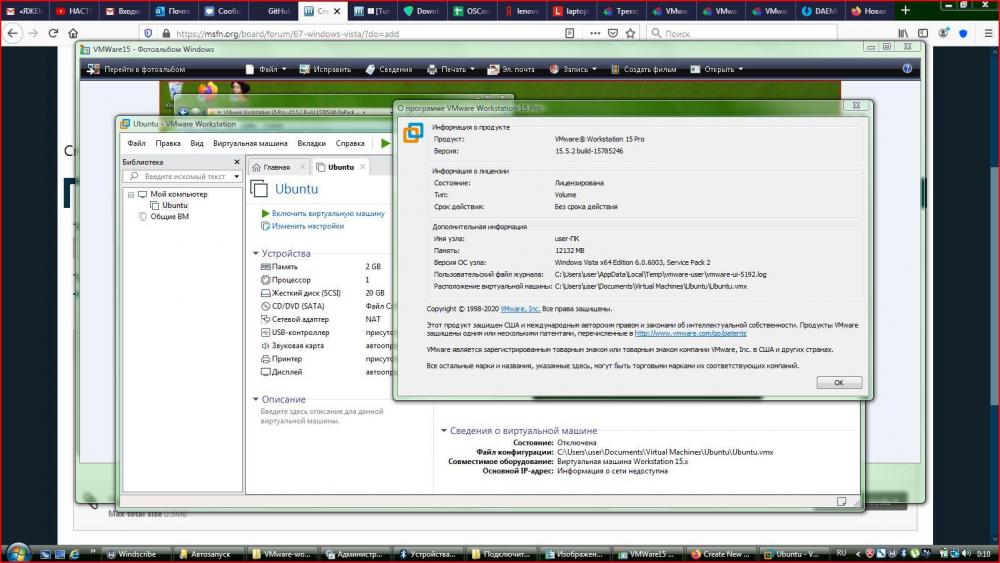Open Виртуальная машина menu in VMware window
The width and height of the screenshot is (1000, 563).
(x=250, y=143)
